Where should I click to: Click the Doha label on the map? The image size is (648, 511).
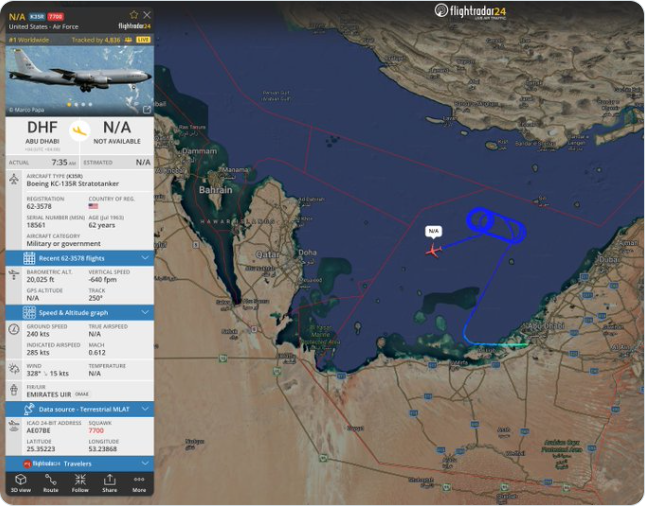click(x=307, y=252)
